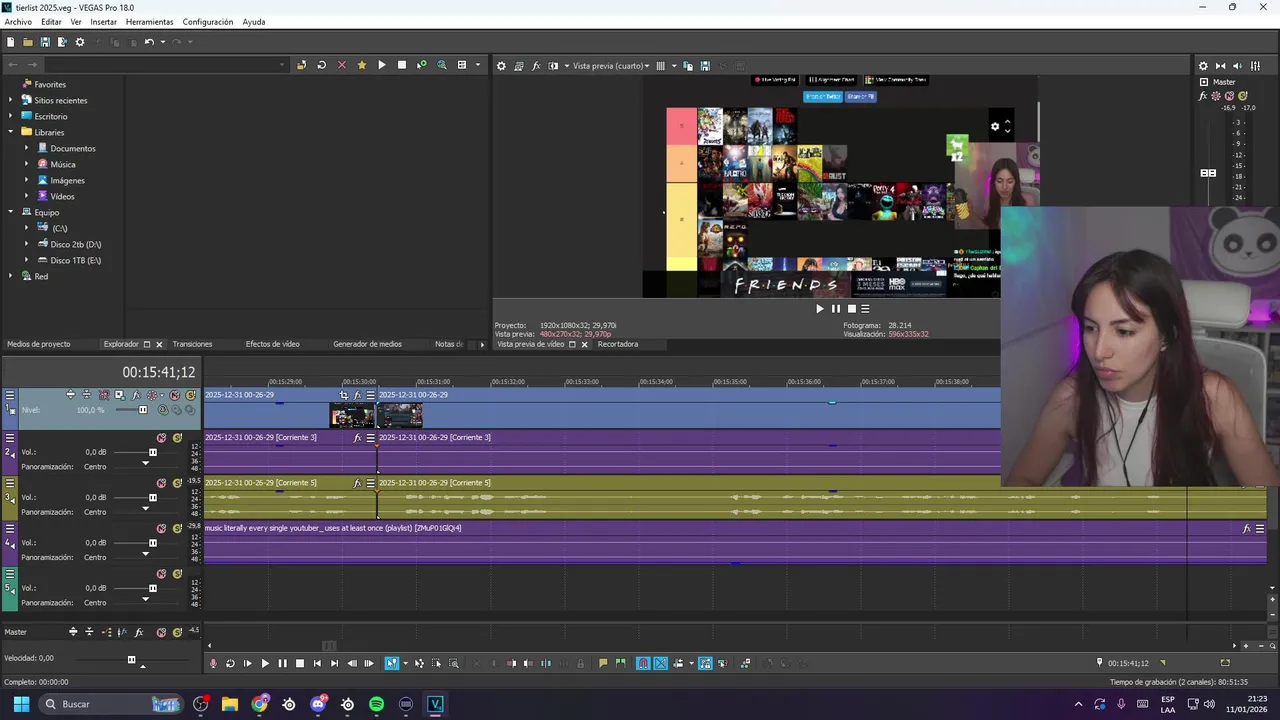Expand Documentos library node
The height and width of the screenshot is (720, 1280).
coord(26,148)
